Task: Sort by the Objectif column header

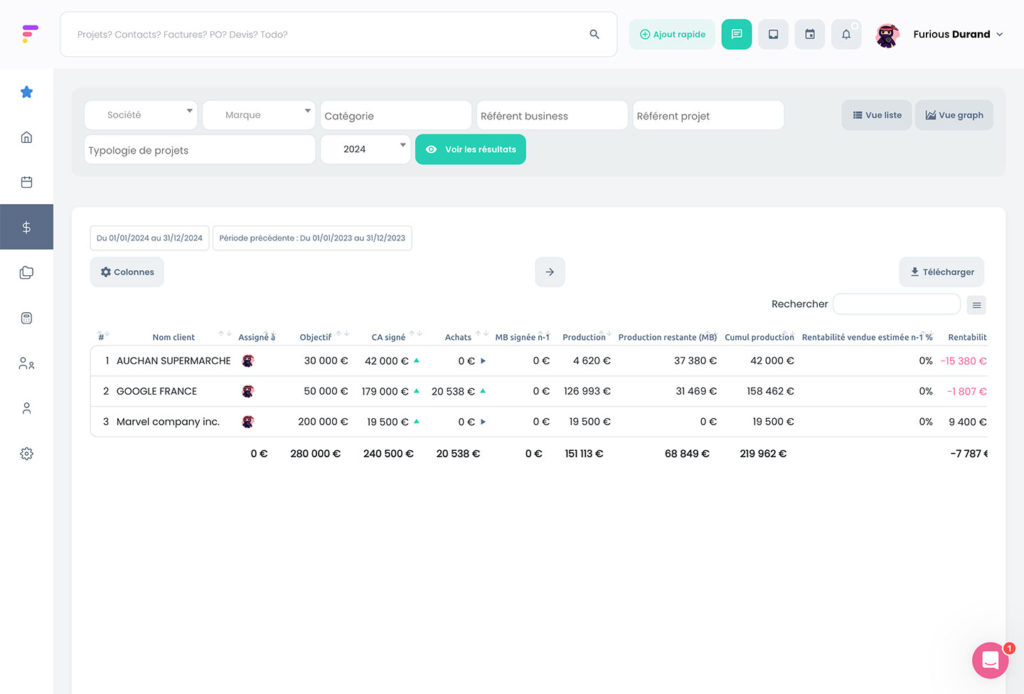Action: pos(315,337)
